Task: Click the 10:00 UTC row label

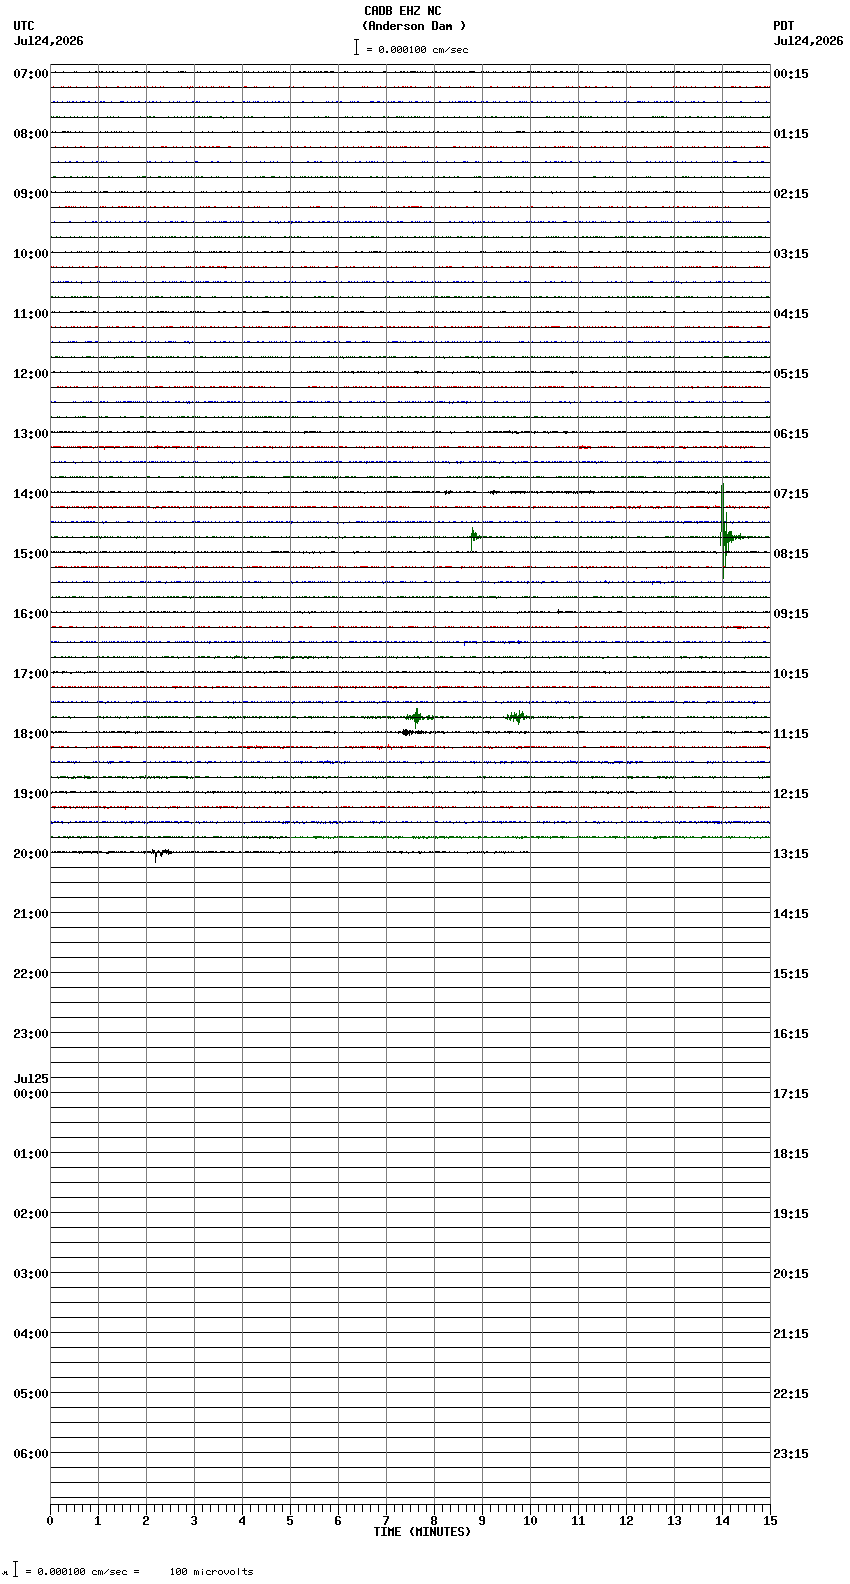Action: pos(31,254)
